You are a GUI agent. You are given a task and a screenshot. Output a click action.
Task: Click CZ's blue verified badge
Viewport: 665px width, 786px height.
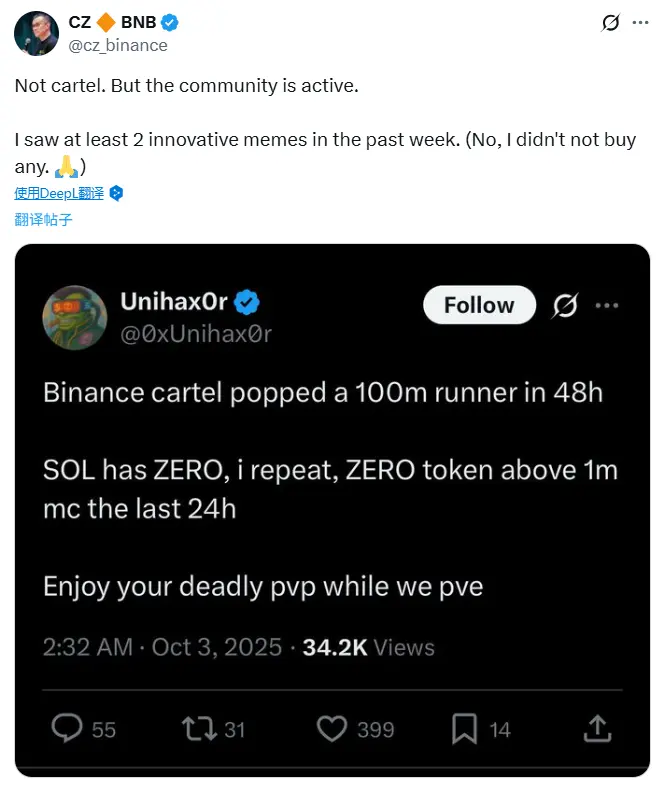pos(169,23)
